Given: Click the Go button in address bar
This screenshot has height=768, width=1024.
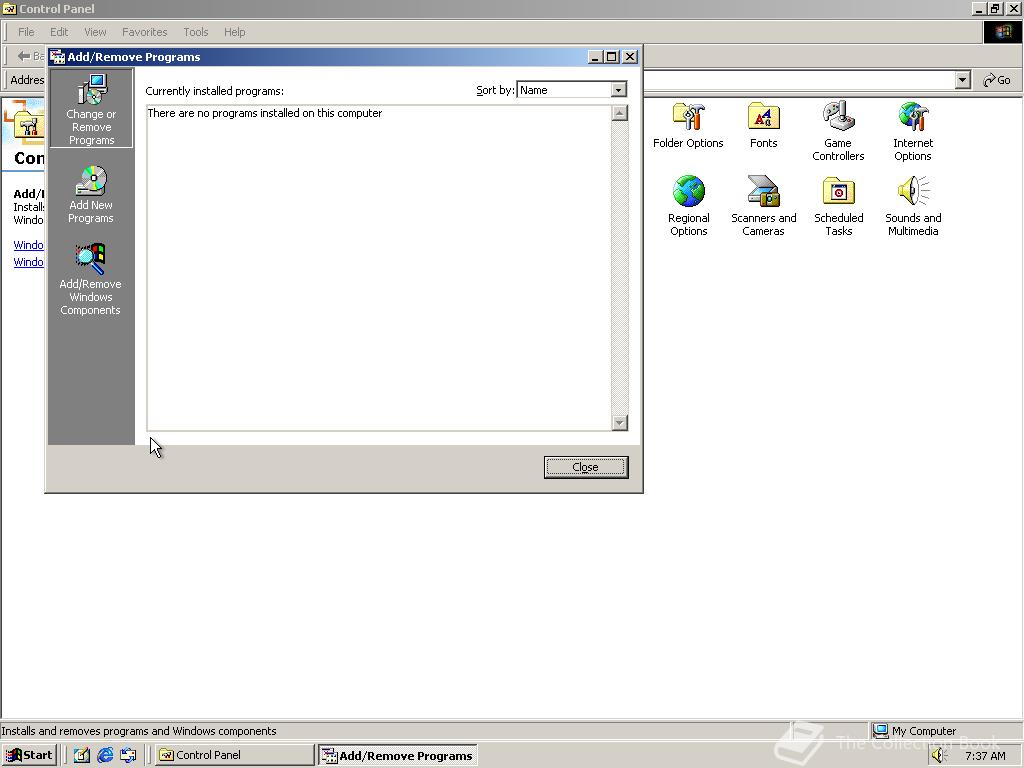Looking at the screenshot, I should click(997, 80).
